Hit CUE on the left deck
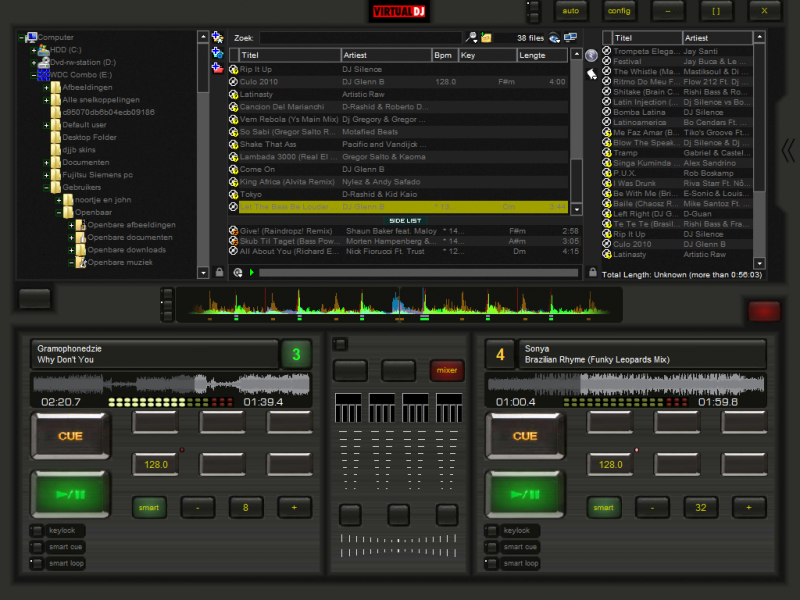This screenshot has width=800, height=600. pos(70,436)
